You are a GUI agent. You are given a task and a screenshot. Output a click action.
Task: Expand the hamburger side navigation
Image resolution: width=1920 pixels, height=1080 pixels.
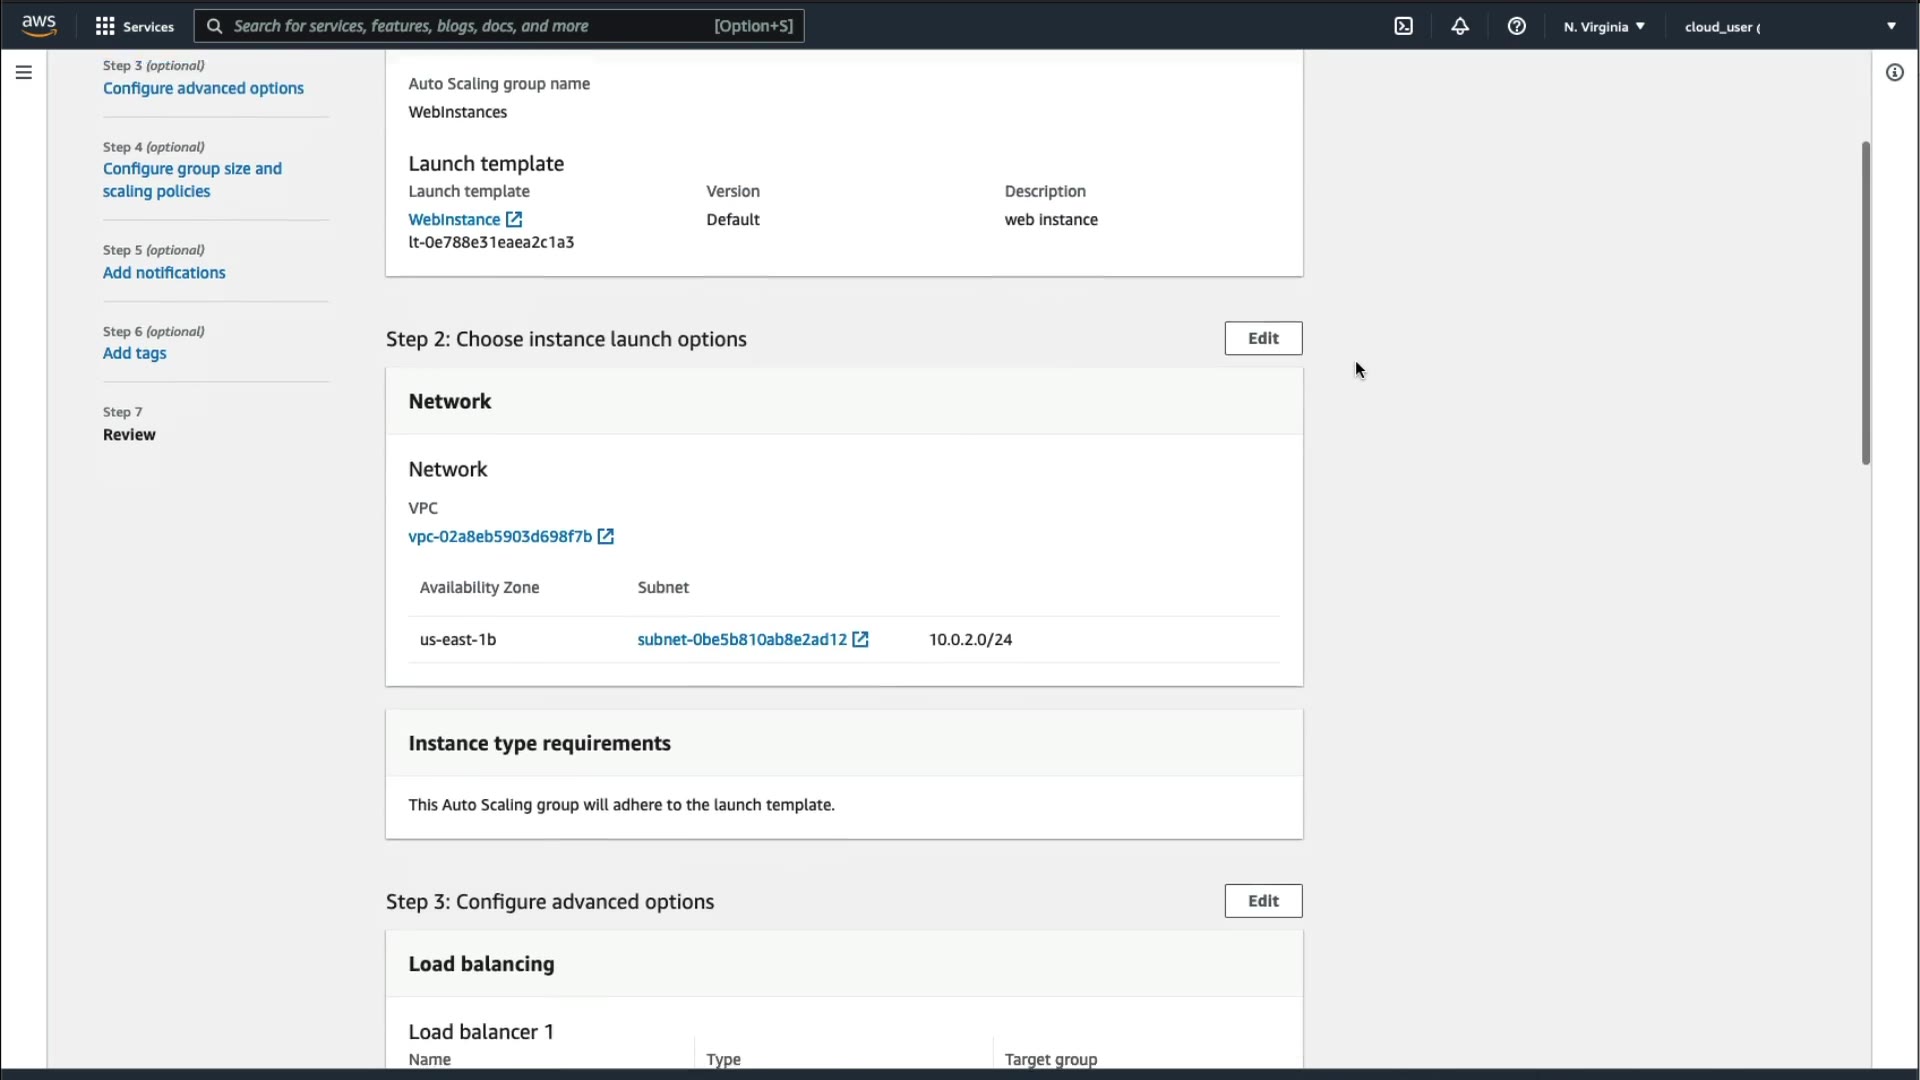tap(24, 72)
